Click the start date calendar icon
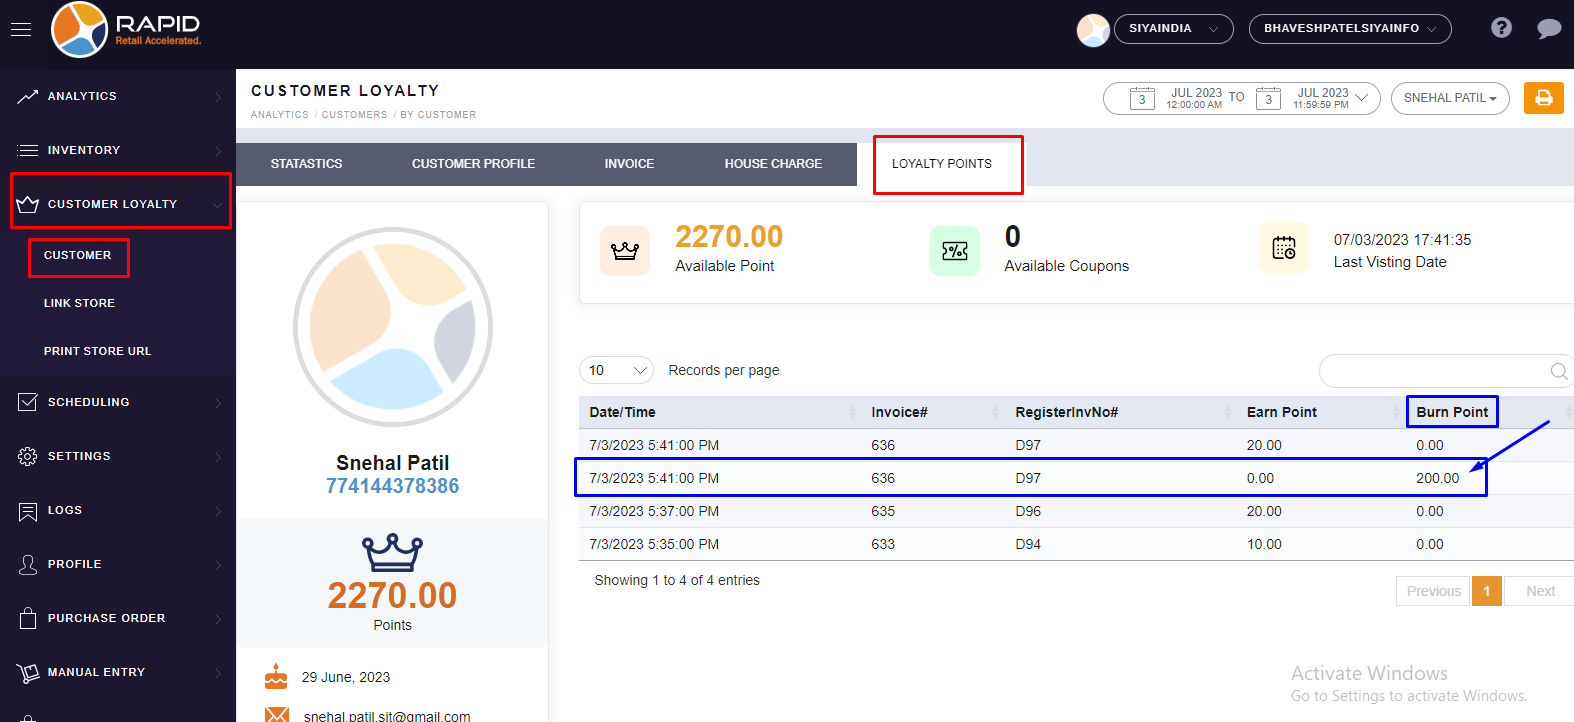The height and width of the screenshot is (722, 1574). coord(1142,99)
